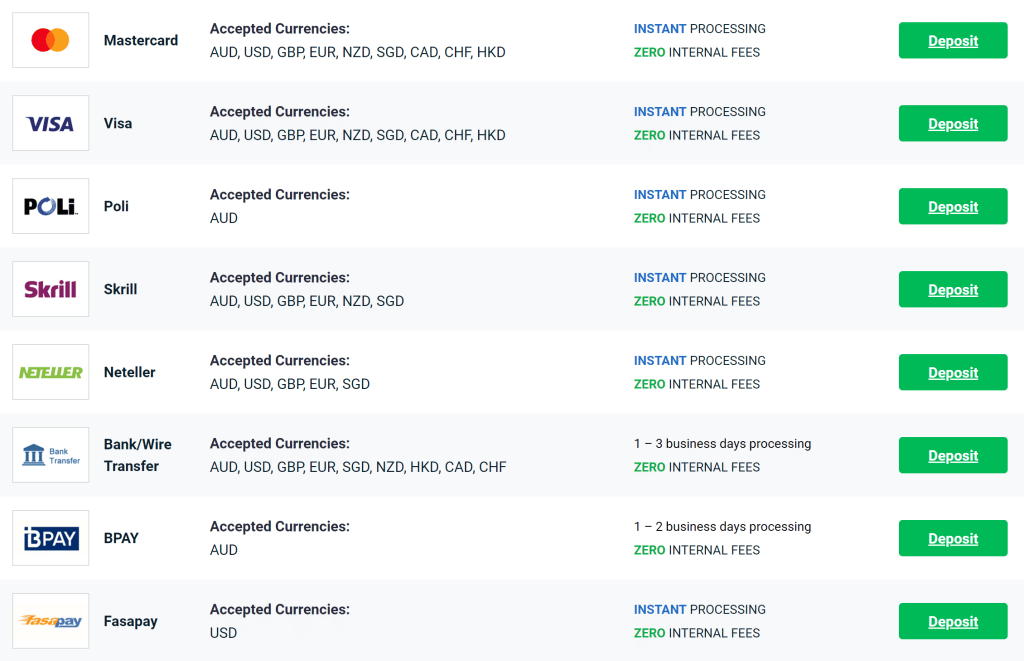The image size is (1024, 661).
Task: Deposit using Fasapay
Action: click(953, 621)
